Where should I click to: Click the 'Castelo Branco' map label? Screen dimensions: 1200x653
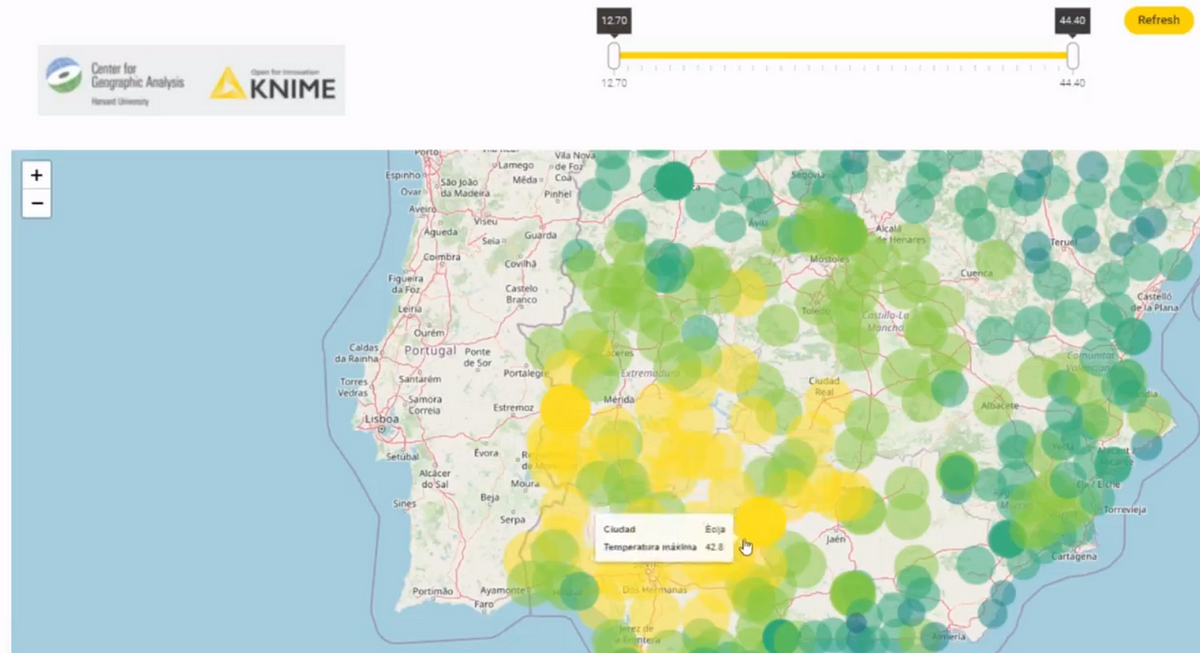pyautogui.click(x=521, y=294)
